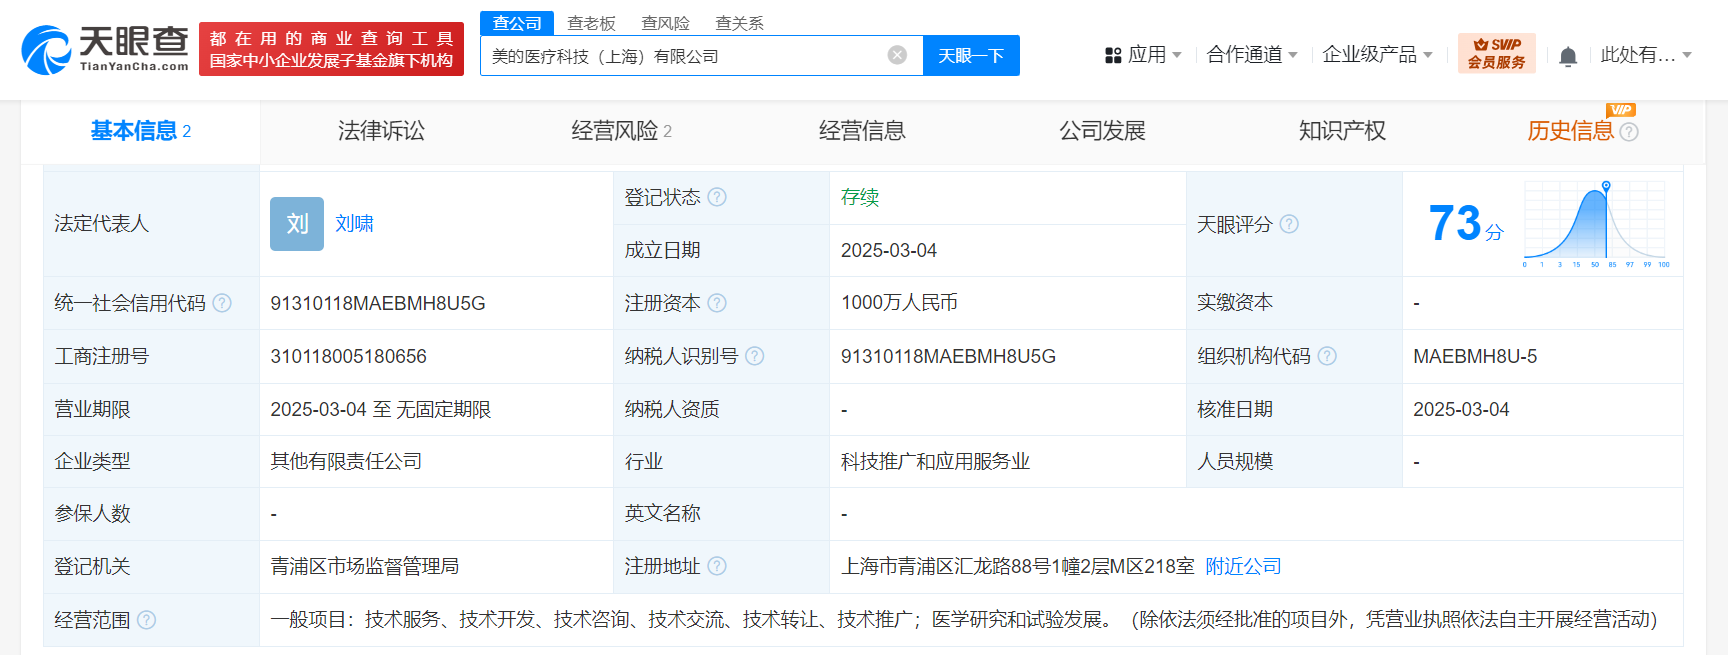
Task: Open the notification bell
Action: pyautogui.click(x=1568, y=57)
